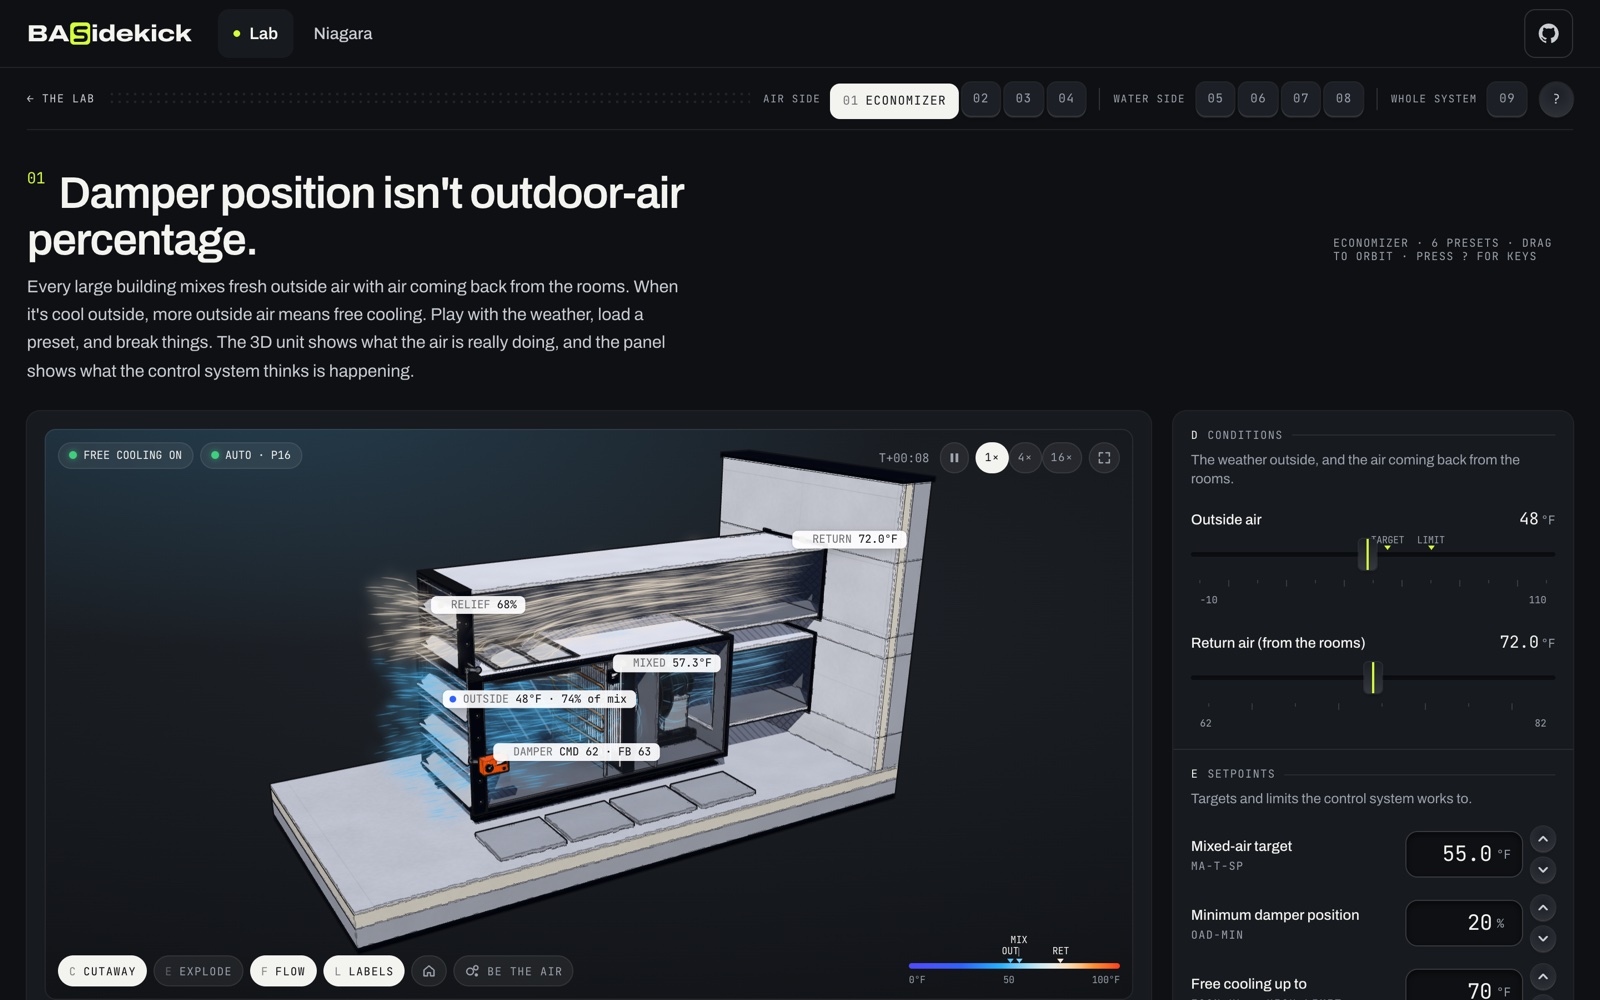Image resolution: width=1600 pixels, height=1000 pixels.
Task: Click the Free Cooling On status chip
Action: (125, 455)
